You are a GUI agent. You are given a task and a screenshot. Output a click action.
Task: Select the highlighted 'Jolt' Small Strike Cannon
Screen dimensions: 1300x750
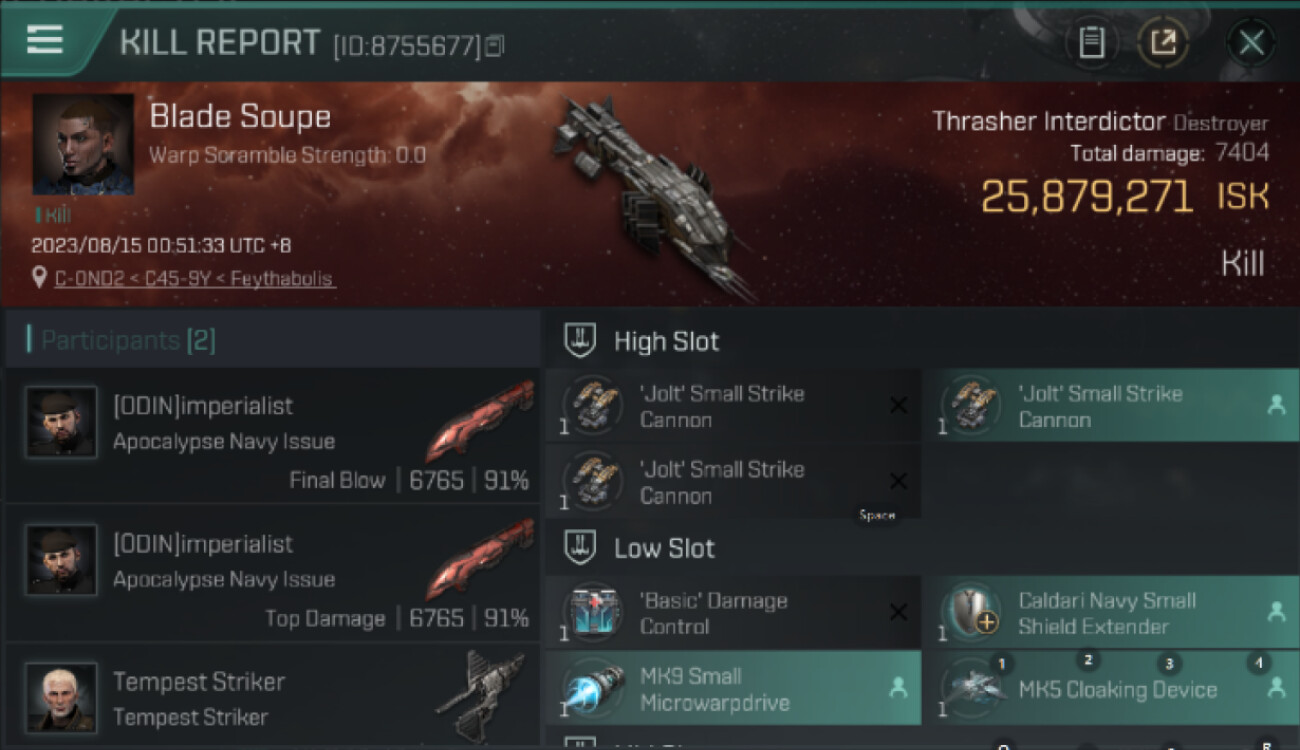1111,406
